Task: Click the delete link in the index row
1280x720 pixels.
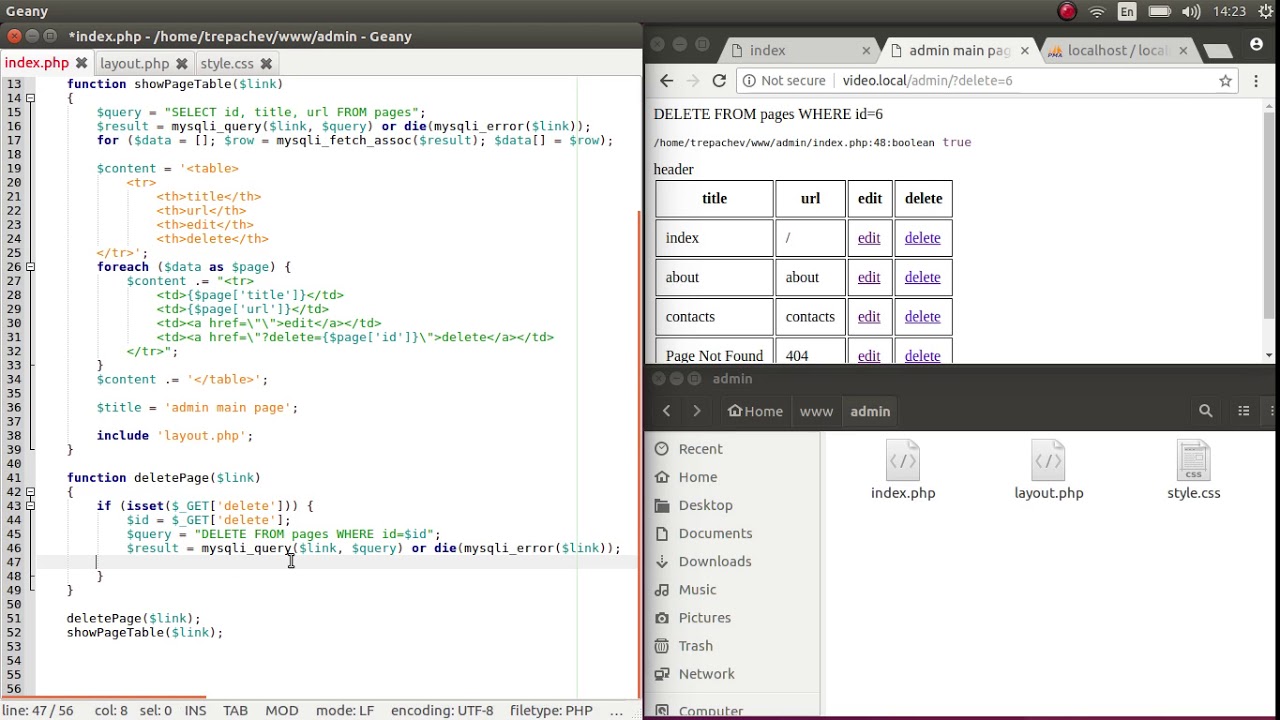Action: tap(922, 237)
